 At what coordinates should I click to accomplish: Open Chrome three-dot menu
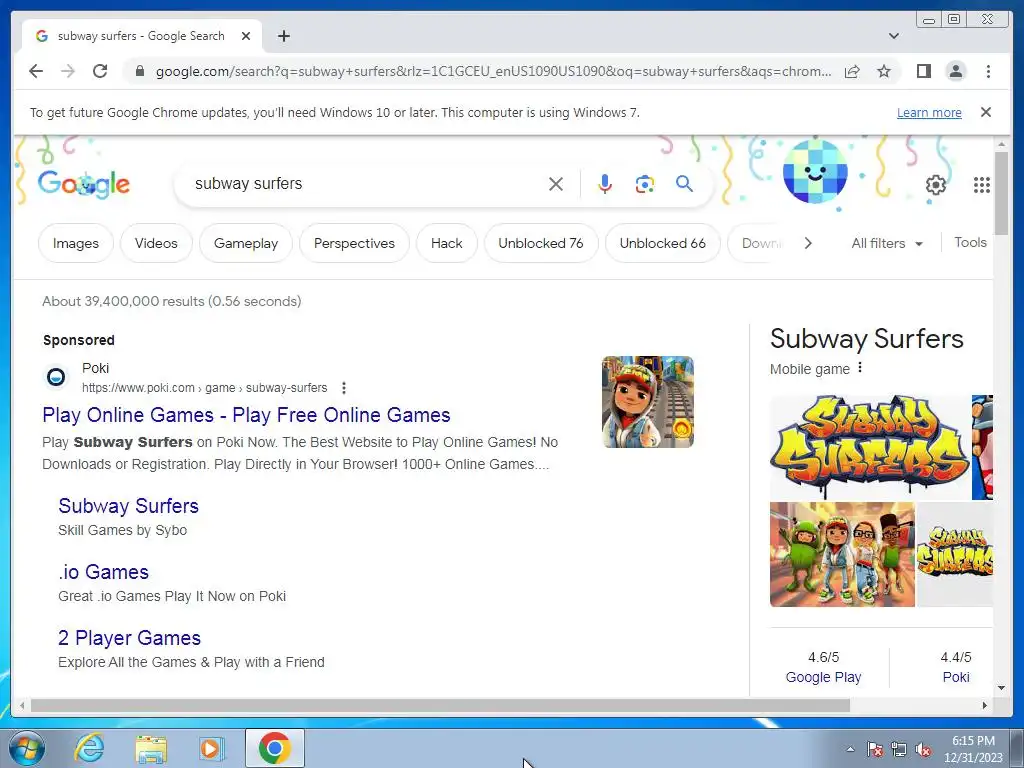[988, 71]
